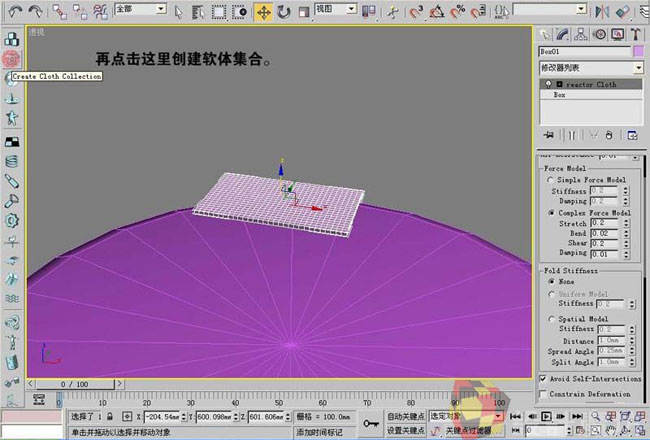This screenshot has width=650, height=440.
Task: Click the Stretch value field
Action: 604,223
